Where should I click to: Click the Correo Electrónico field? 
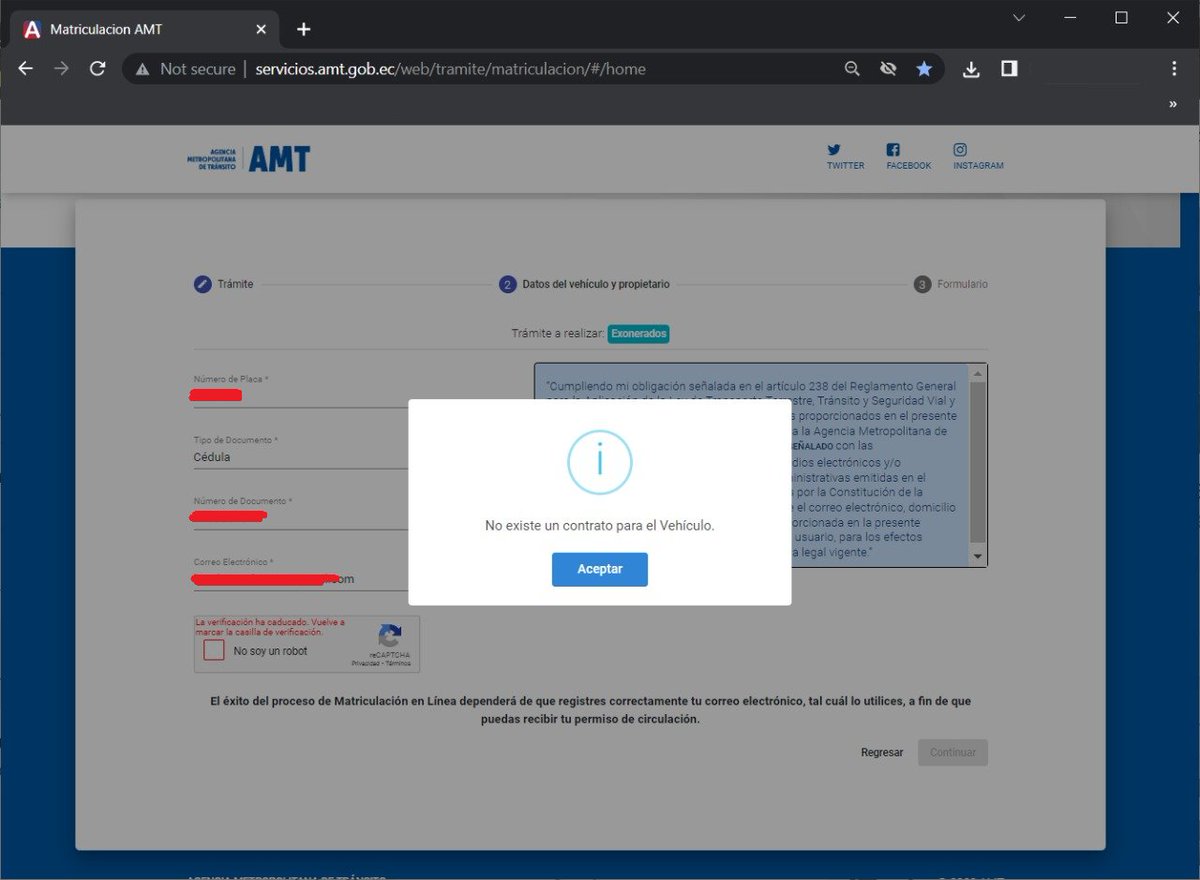click(x=301, y=579)
